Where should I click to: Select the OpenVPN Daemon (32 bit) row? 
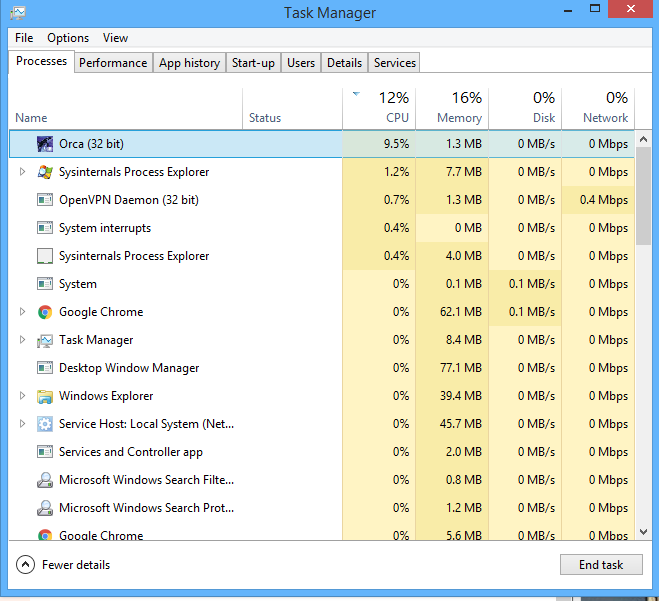pyautogui.click(x=322, y=200)
